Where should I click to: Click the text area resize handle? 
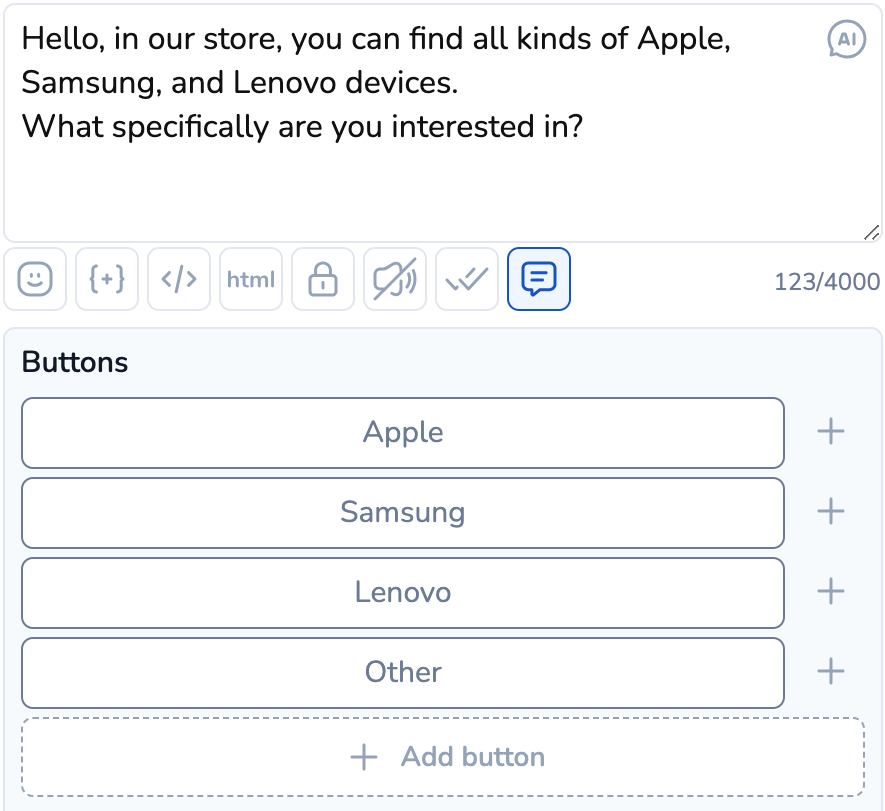pyautogui.click(x=871, y=232)
